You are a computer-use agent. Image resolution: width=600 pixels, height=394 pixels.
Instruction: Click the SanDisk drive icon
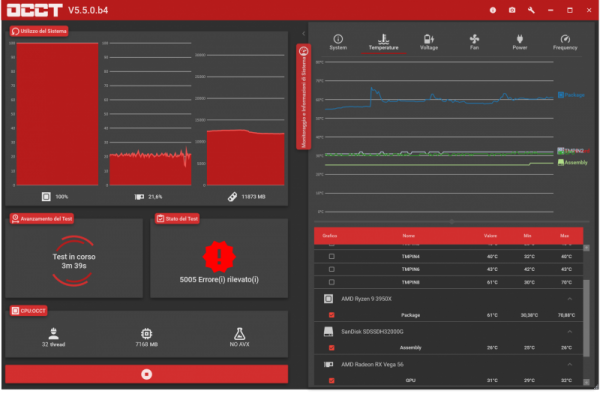[328, 332]
